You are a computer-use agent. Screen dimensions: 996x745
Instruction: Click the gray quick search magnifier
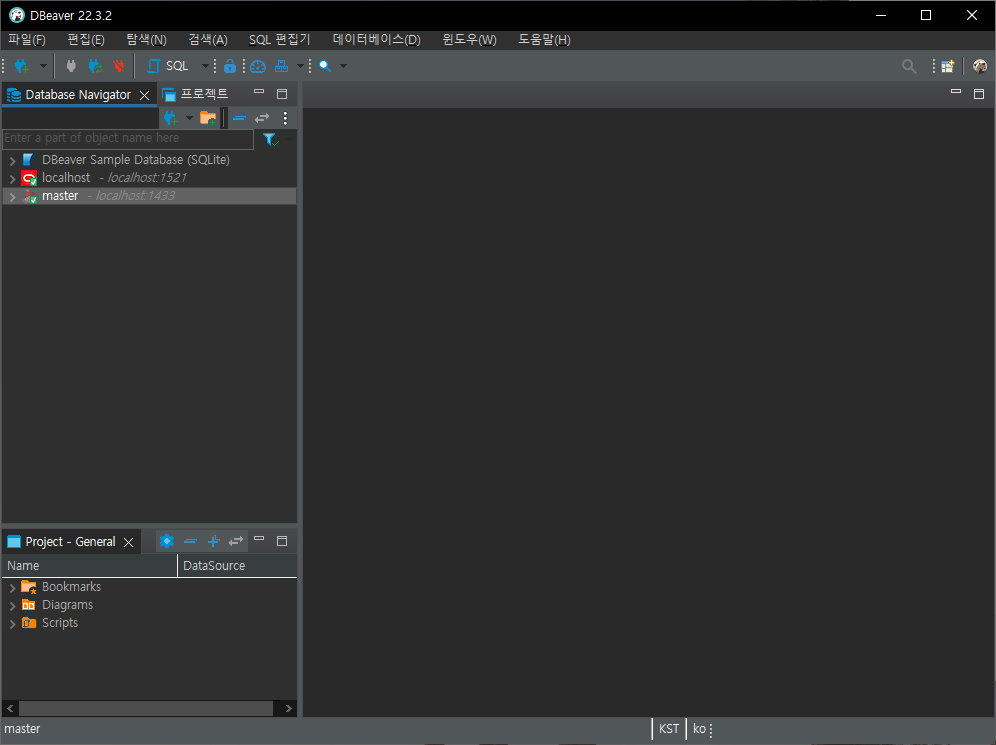(909, 66)
